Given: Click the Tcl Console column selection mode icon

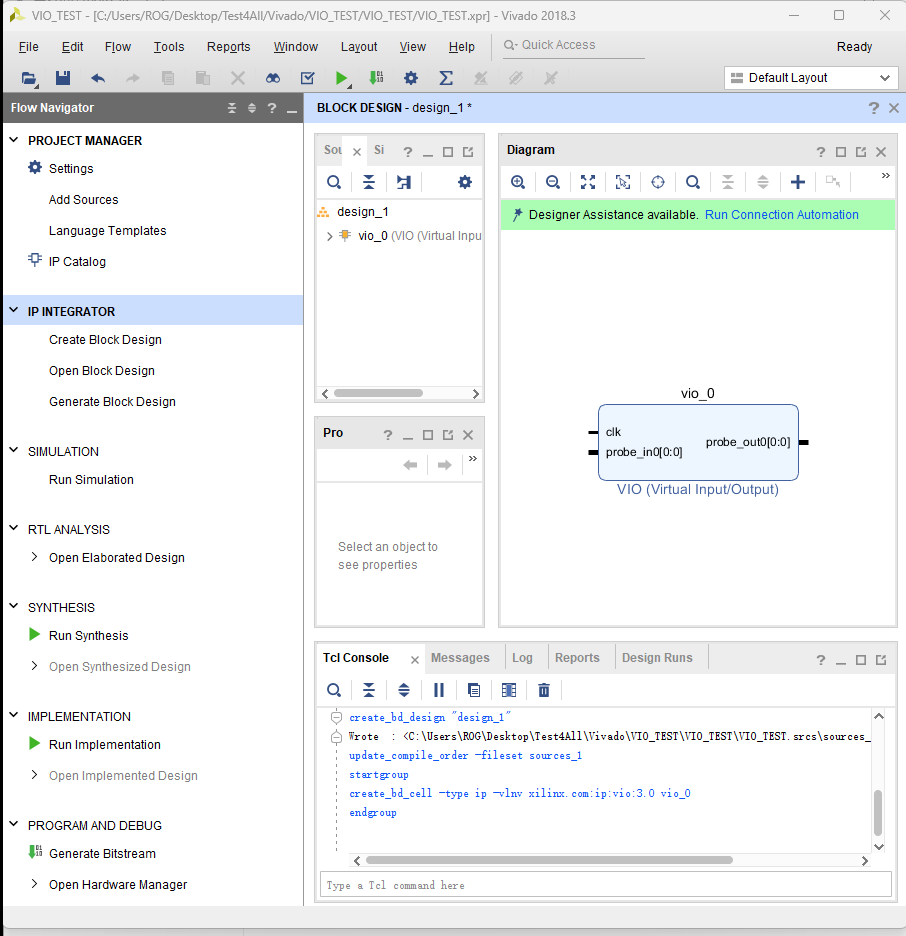Looking at the screenshot, I should (509, 690).
